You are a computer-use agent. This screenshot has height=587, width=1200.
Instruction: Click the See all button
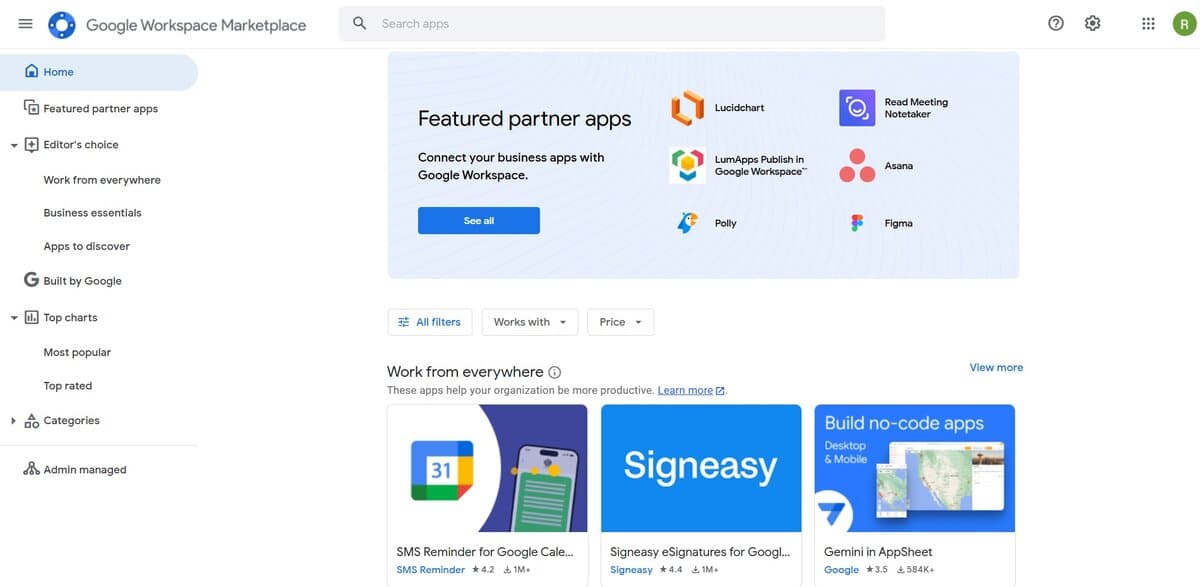(x=479, y=221)
